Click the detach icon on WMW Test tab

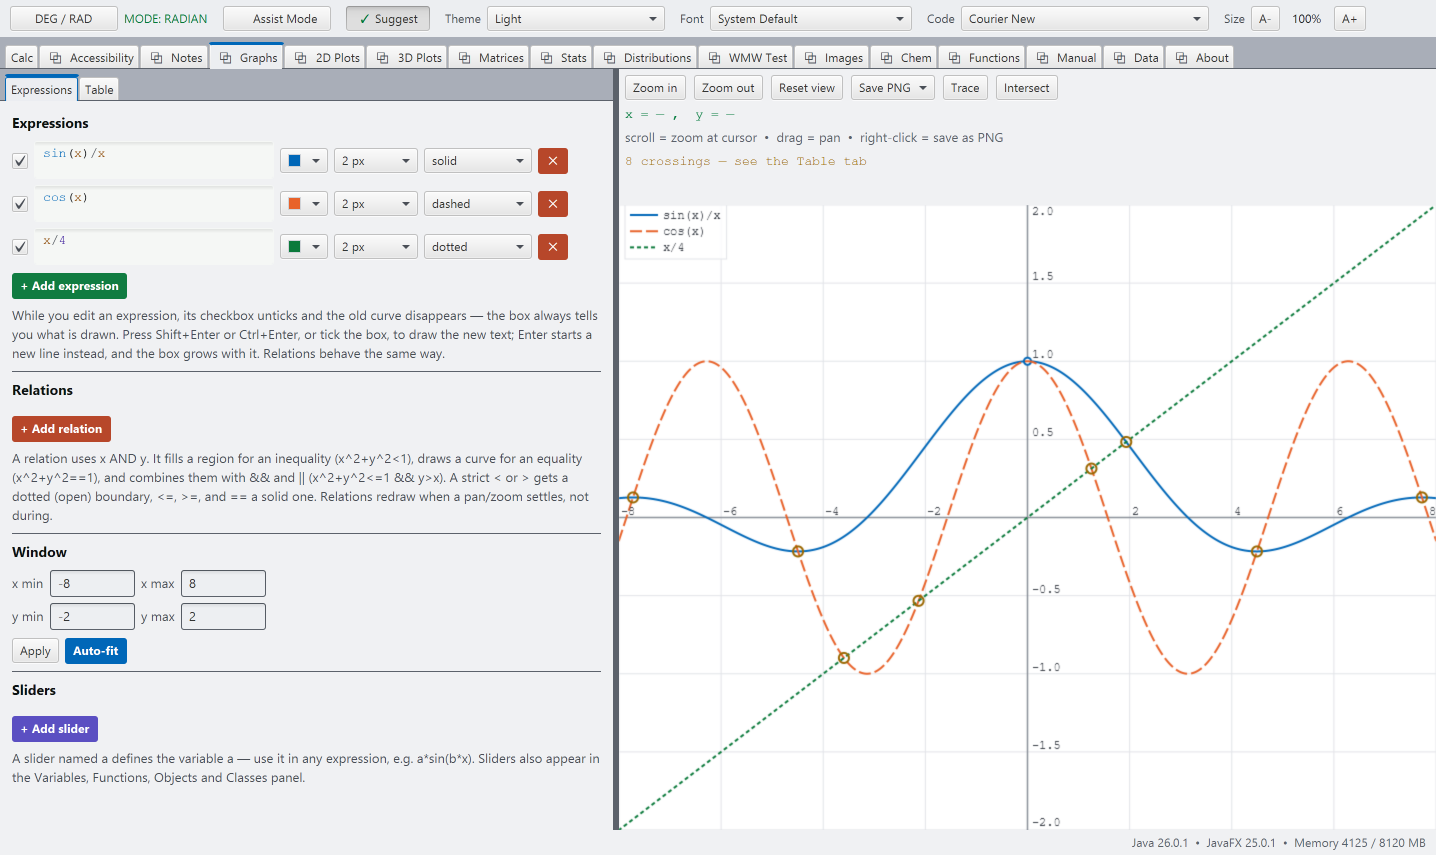715,58
